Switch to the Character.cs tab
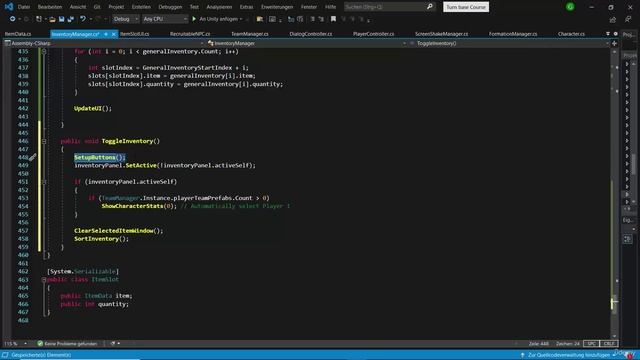Screen dimensions: 640x360 click(x=571, y=34)
